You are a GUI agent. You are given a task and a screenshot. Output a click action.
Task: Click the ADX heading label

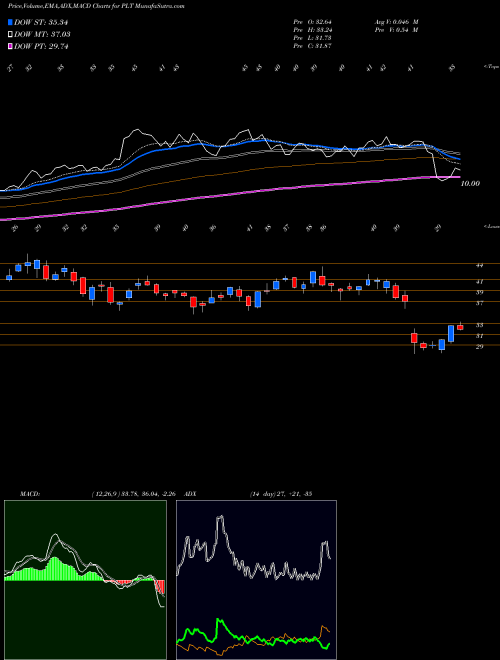pyautogui.click(x=191, y=494)
